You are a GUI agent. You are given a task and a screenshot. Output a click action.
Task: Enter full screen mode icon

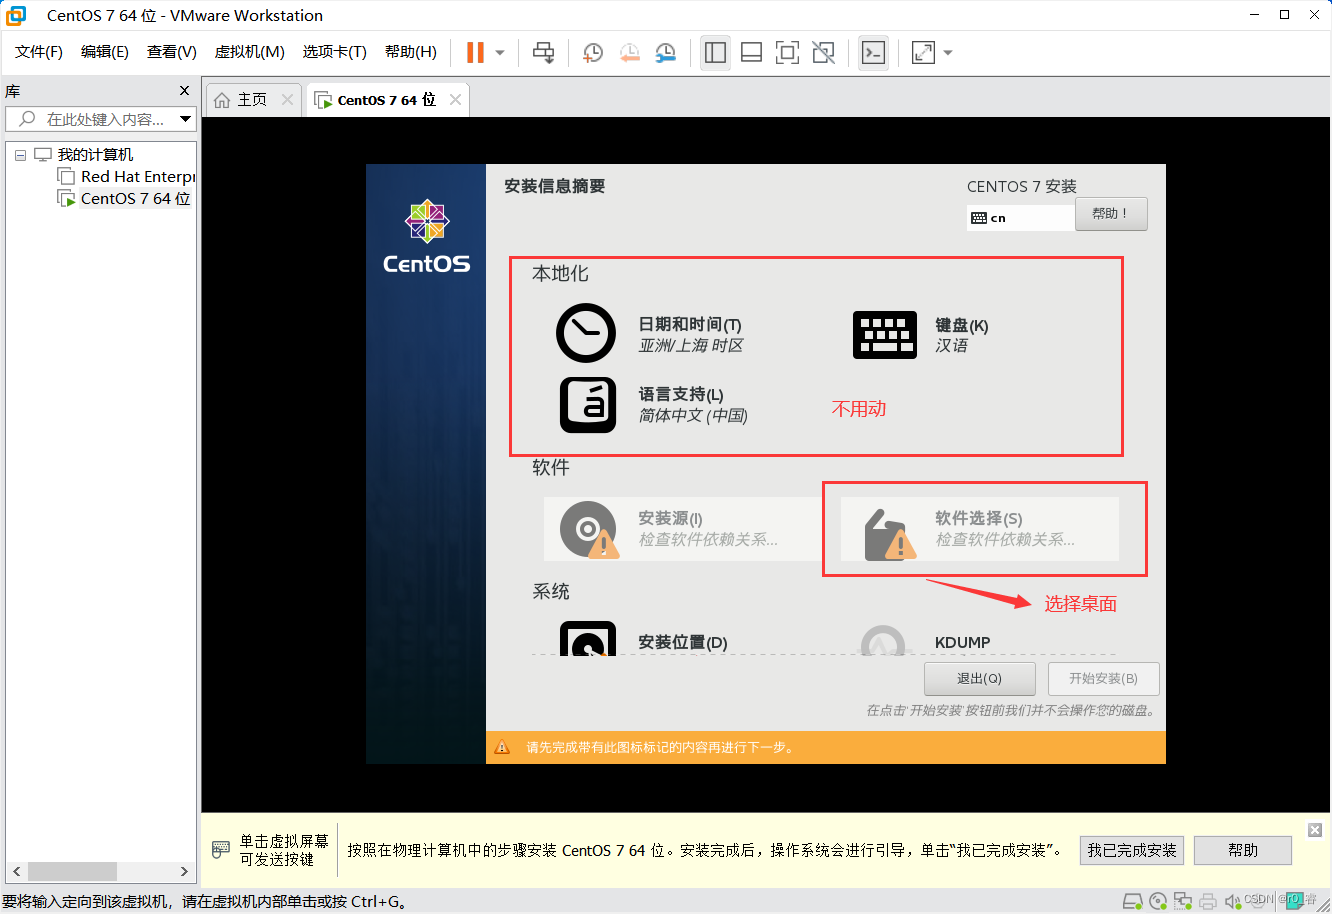[787, 53]
